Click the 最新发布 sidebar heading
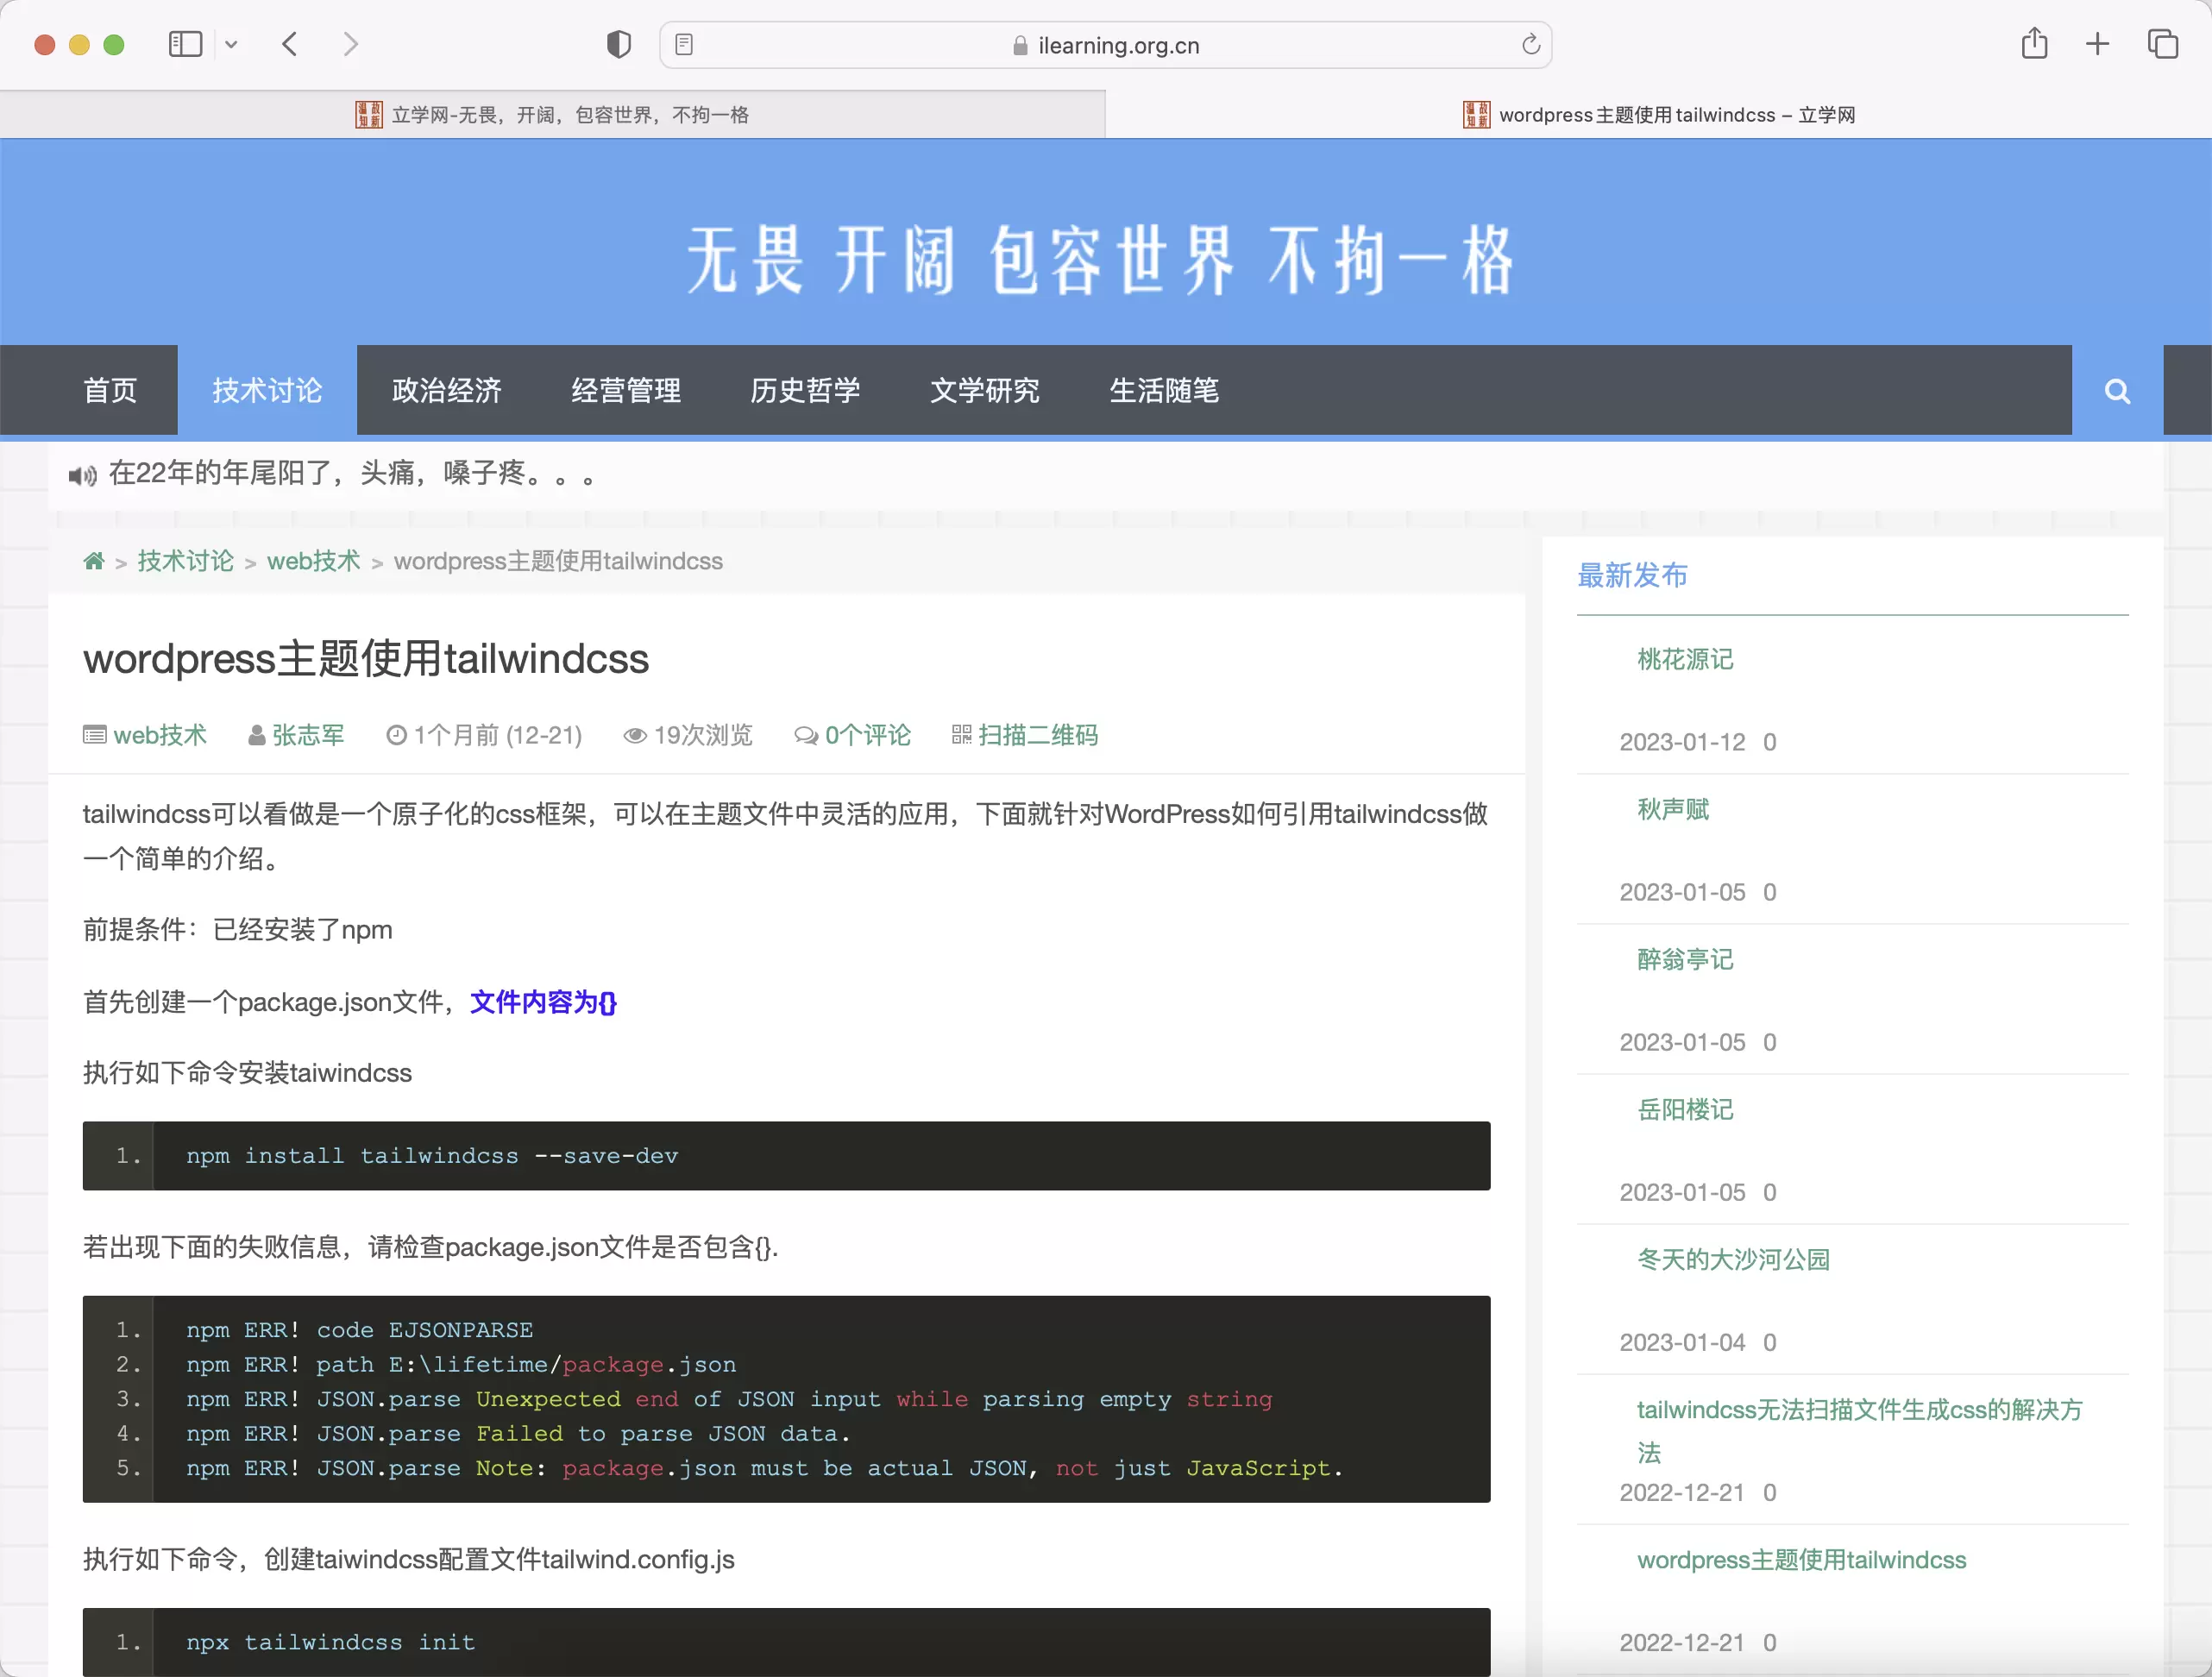Viewport: 2212px width, 1677px height. point(1632,575)
